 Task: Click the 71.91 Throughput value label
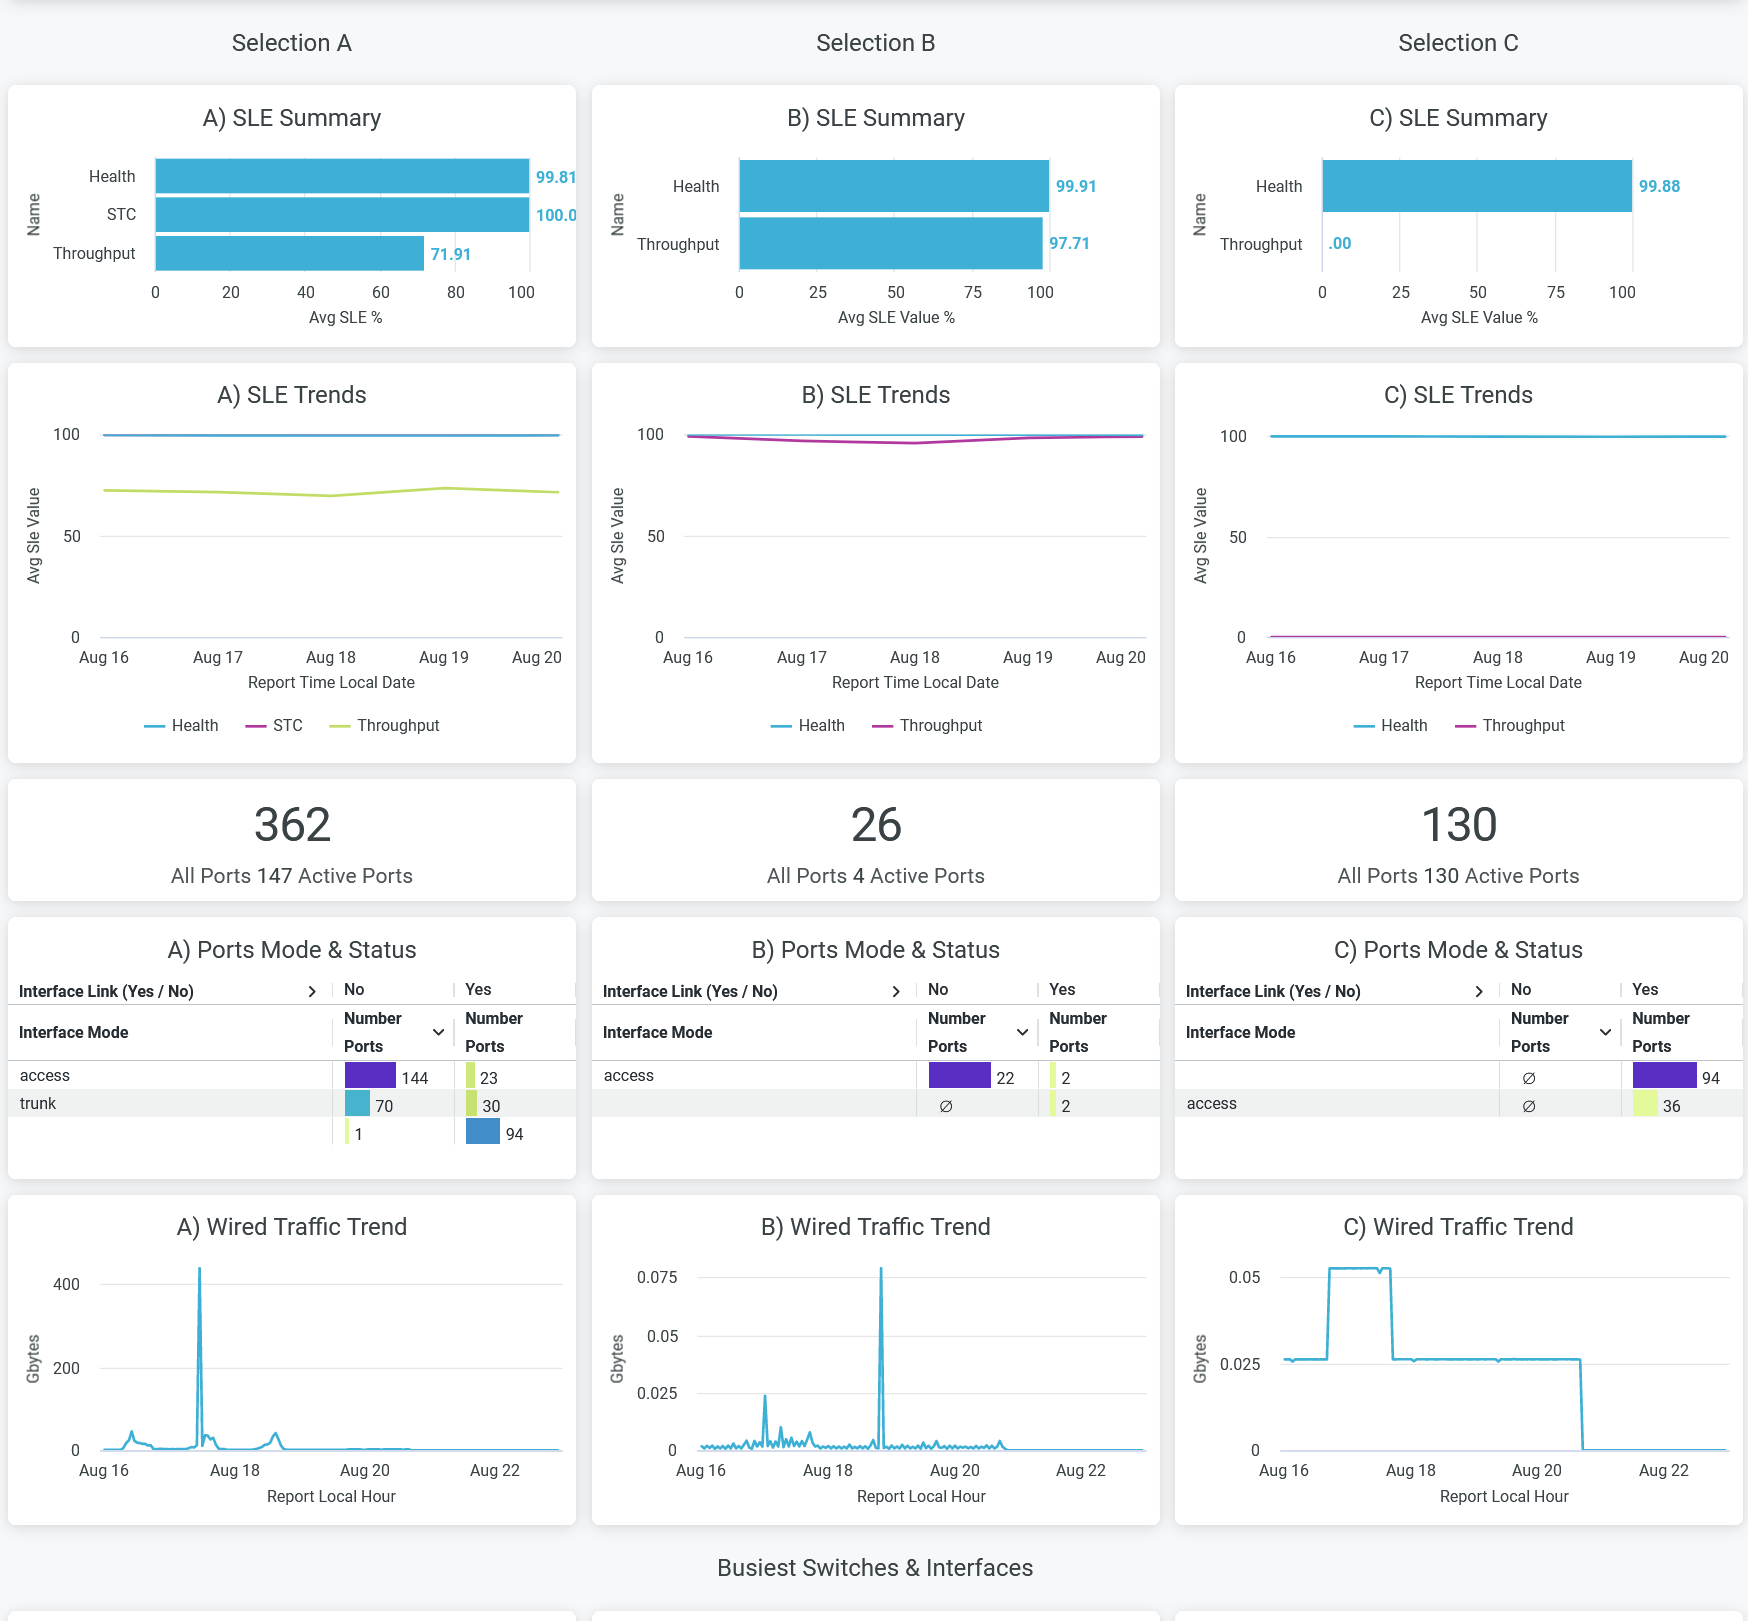click(x=451, y=254)
